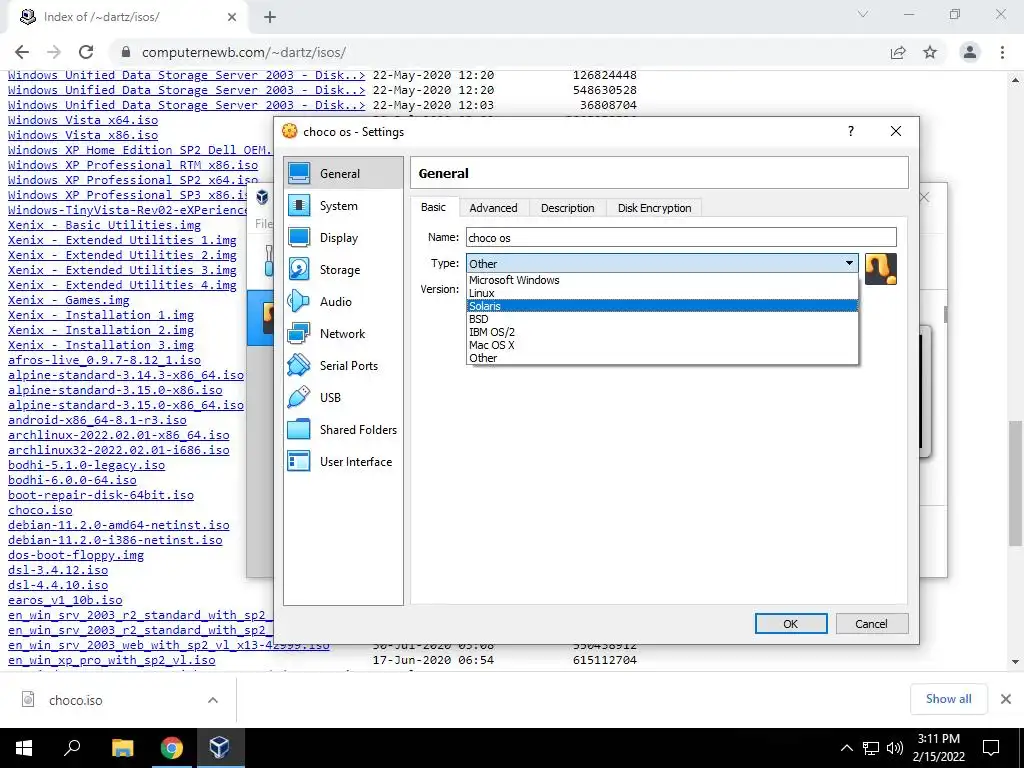Viewport: 1024px width, 768px height.
Task: Open taskbar search
Action: (x=72, y=748)
